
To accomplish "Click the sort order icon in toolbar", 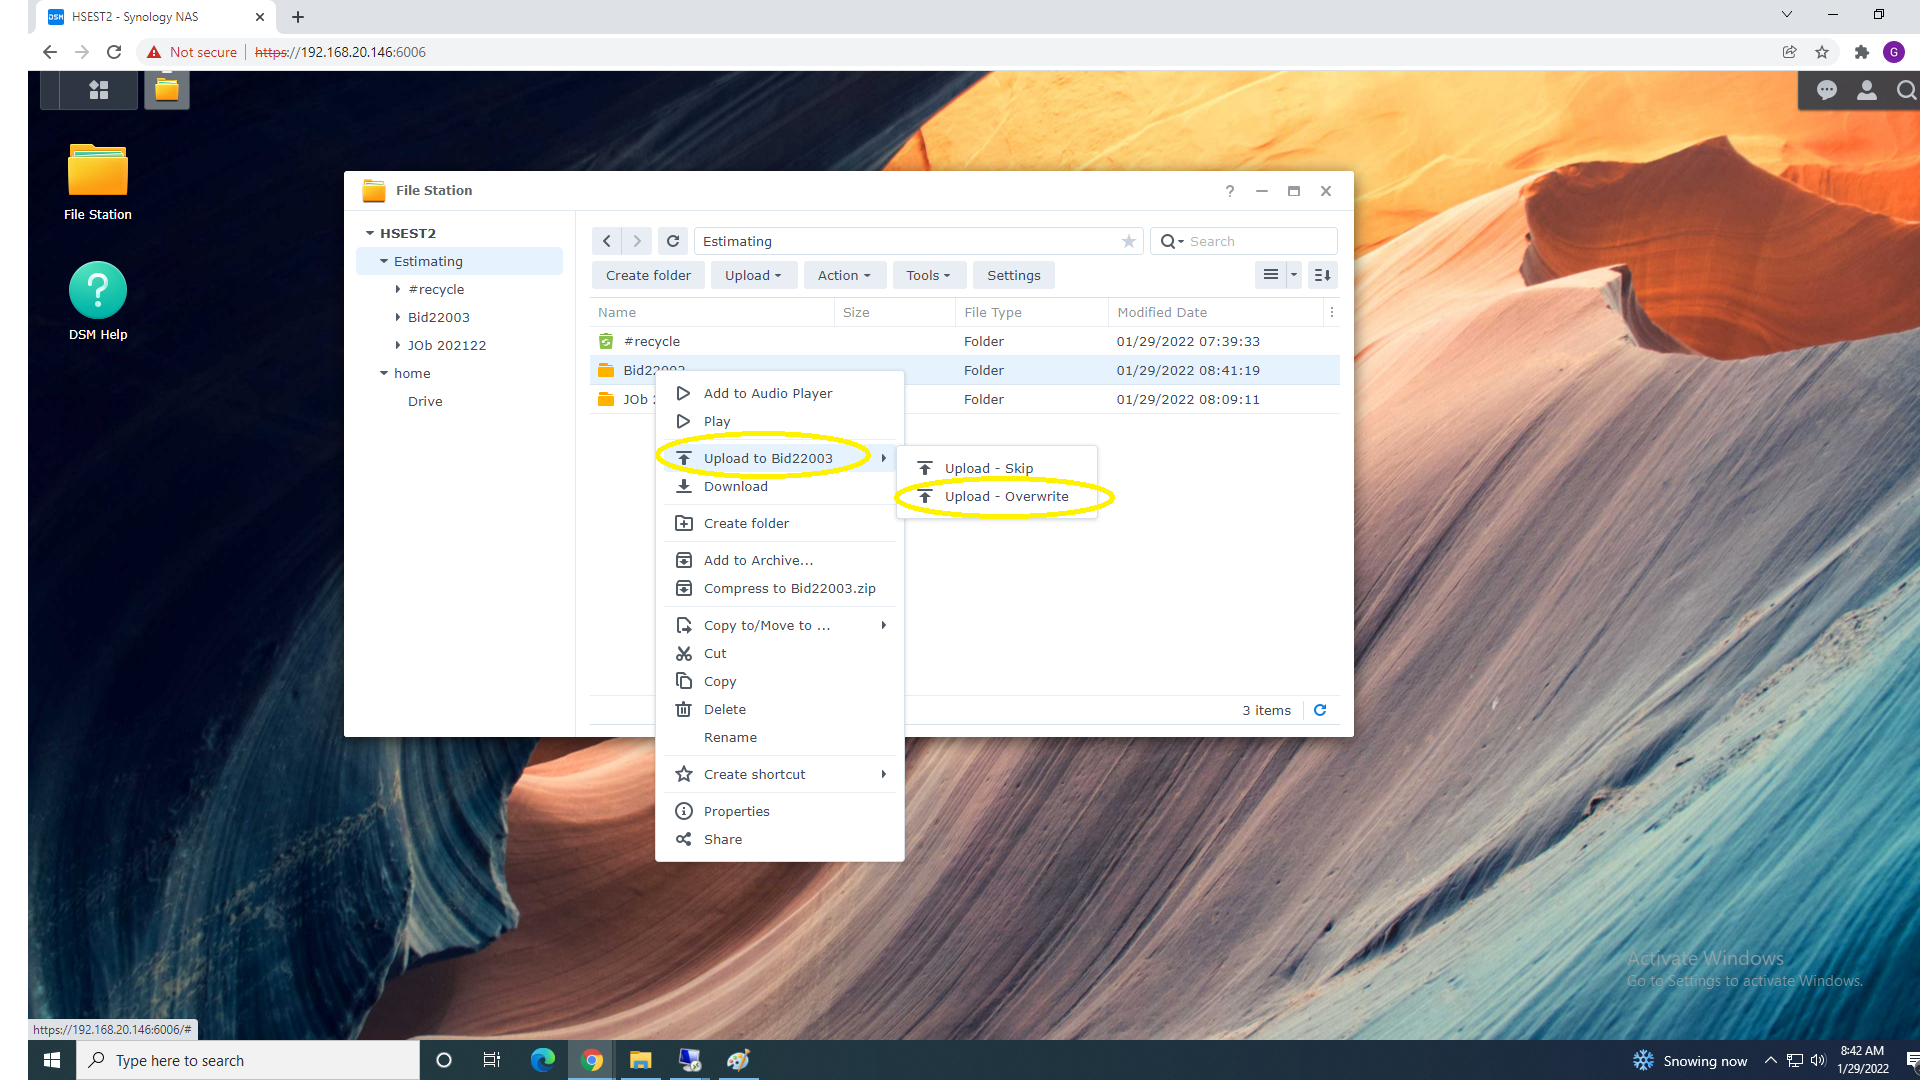I will 1321,275.
